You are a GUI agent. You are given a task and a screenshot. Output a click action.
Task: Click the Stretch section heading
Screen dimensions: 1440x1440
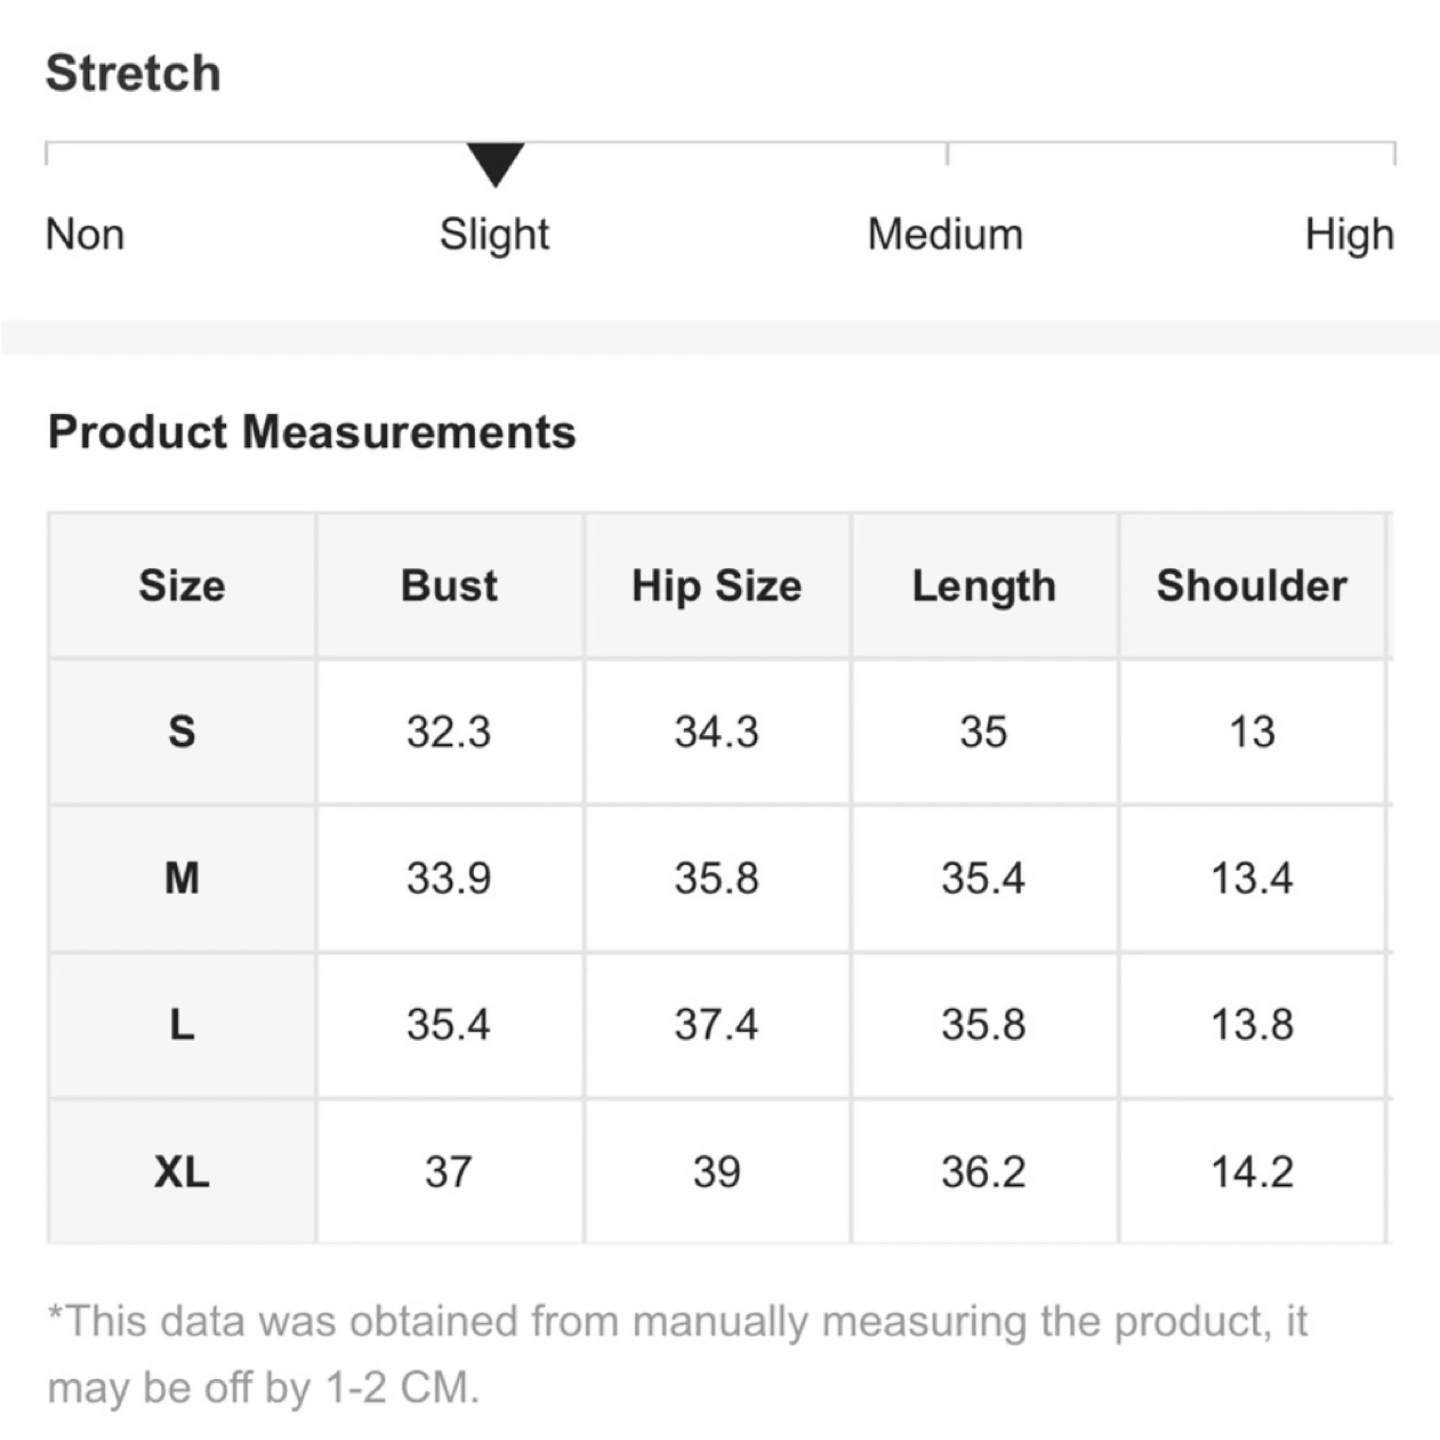click(x=133, y=74)
